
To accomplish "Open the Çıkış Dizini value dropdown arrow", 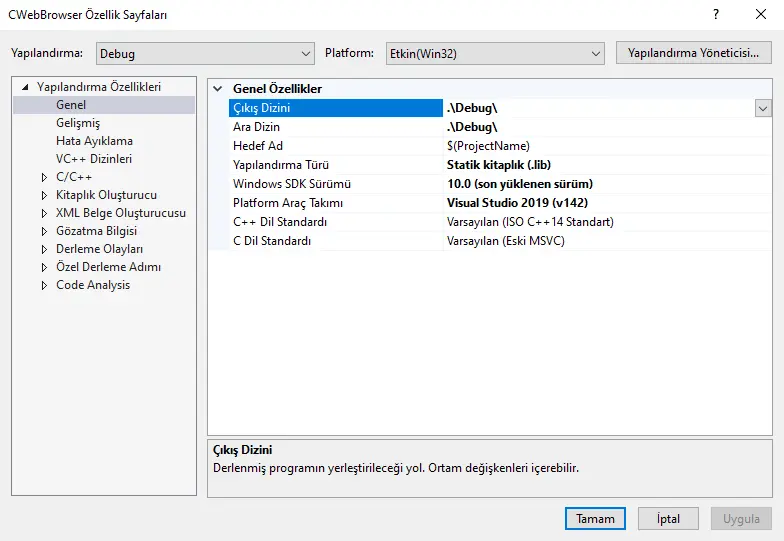I will (763, 108).
